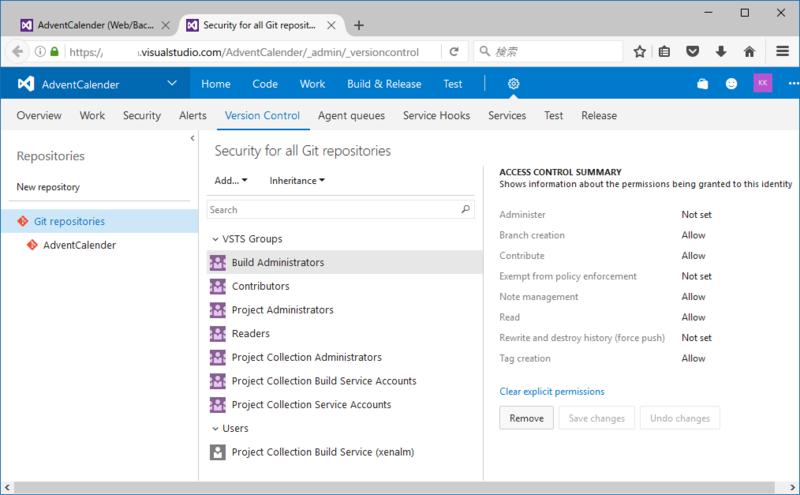The height and width of the screenshot is (495, 800).
Task: Open the Home hub
Action: point(216,84)
